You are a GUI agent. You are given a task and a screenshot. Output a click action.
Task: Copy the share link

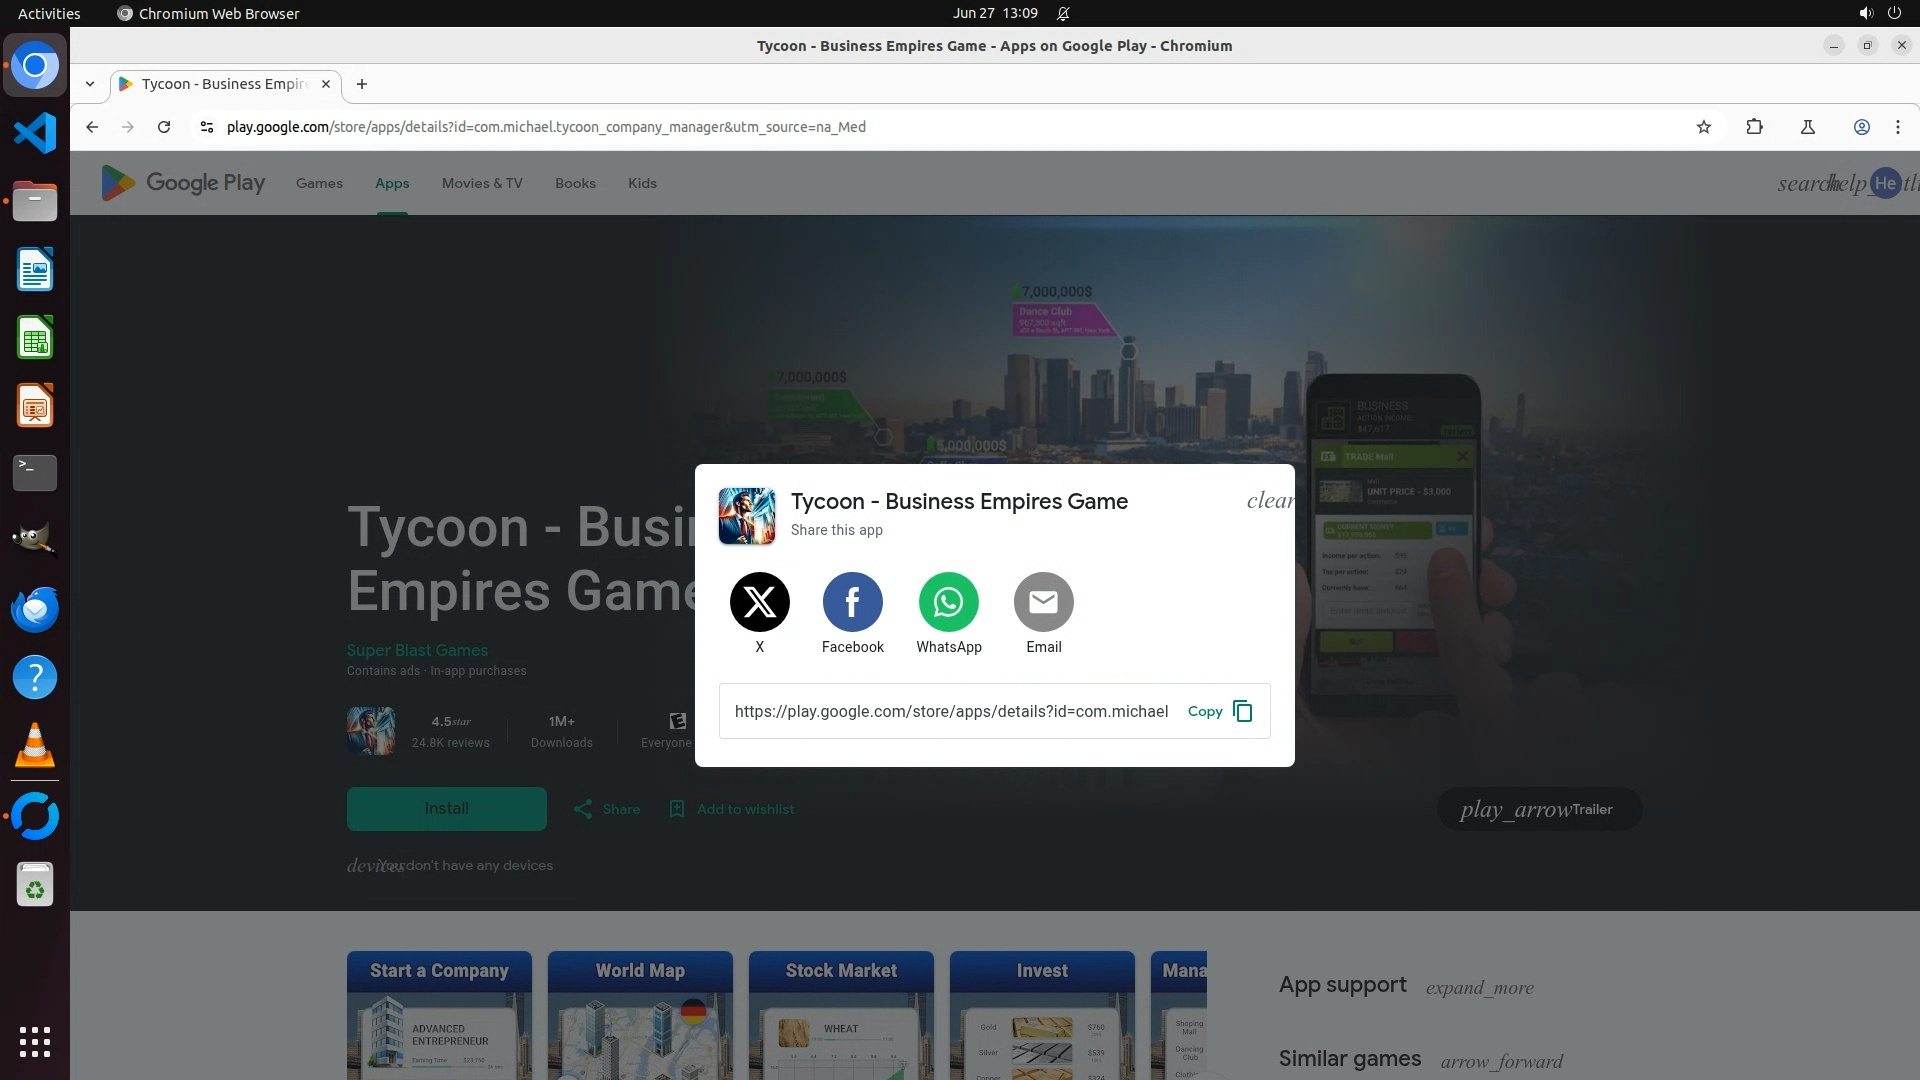pos(1219,711)
